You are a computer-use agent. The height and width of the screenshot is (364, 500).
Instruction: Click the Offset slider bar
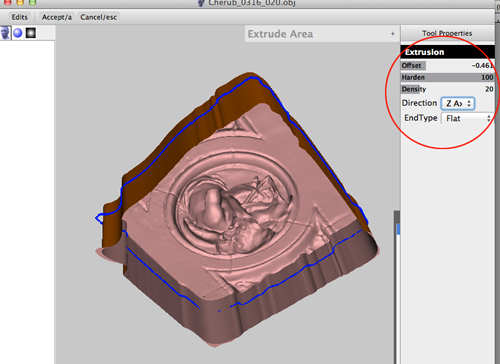click(x=447, y=65)
